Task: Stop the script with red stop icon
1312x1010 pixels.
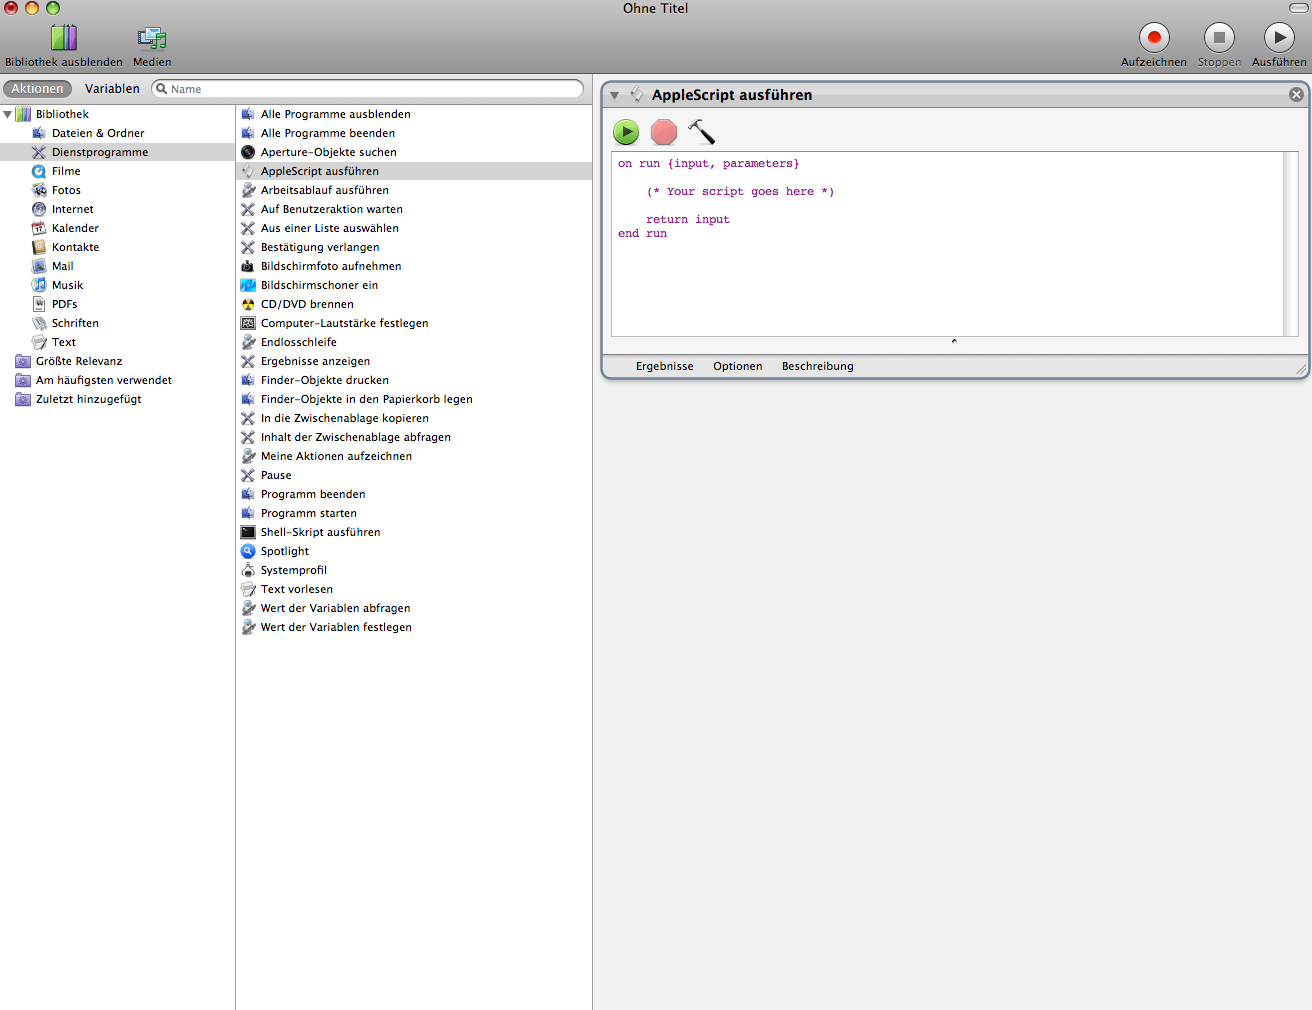Action: tap(663, 132)
